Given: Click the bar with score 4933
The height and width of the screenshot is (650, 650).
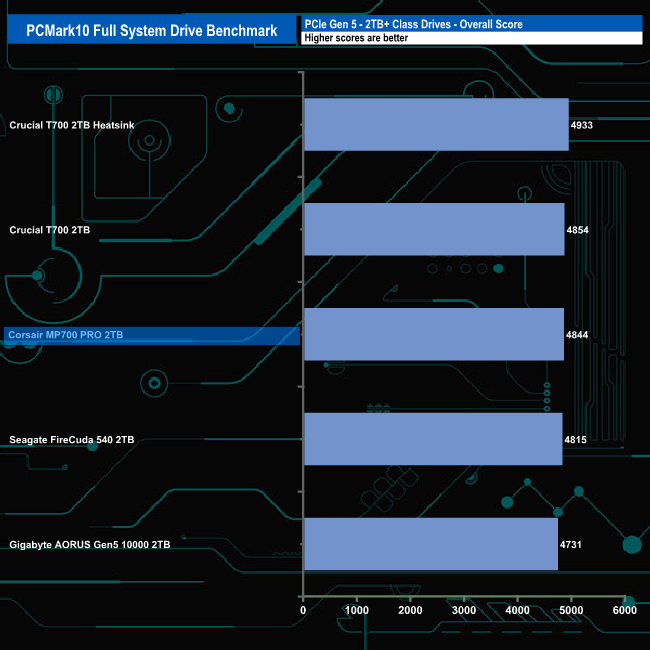Looking at the screenshot, I should [437, 124].
